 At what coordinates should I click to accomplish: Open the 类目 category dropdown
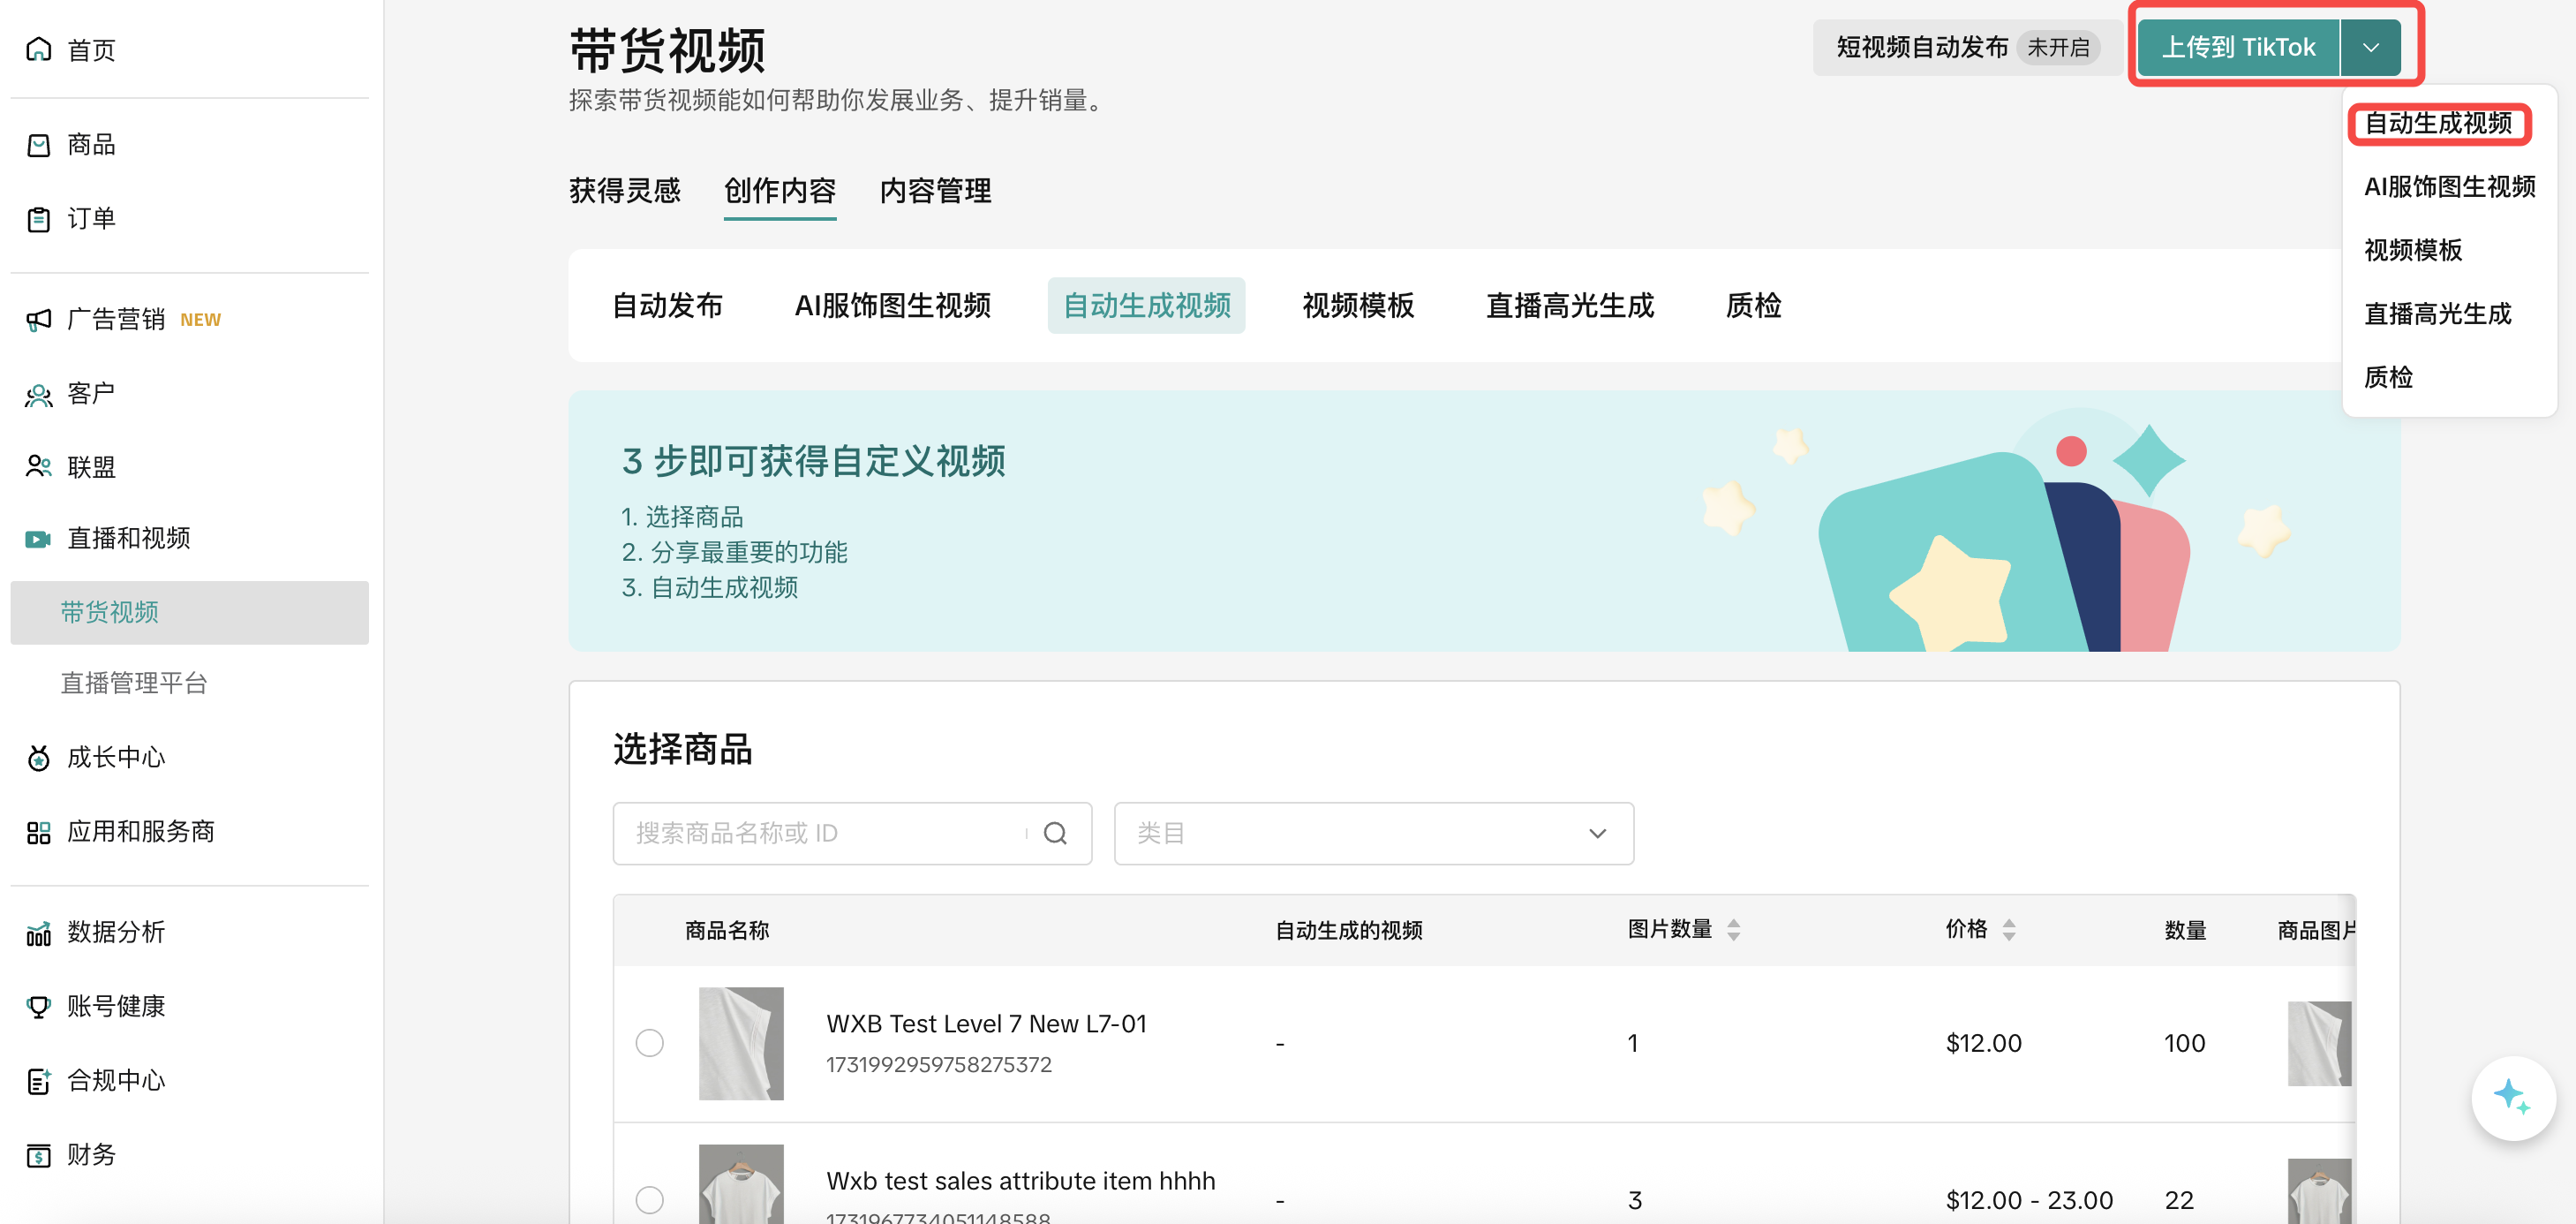(x=1373, y=833)
